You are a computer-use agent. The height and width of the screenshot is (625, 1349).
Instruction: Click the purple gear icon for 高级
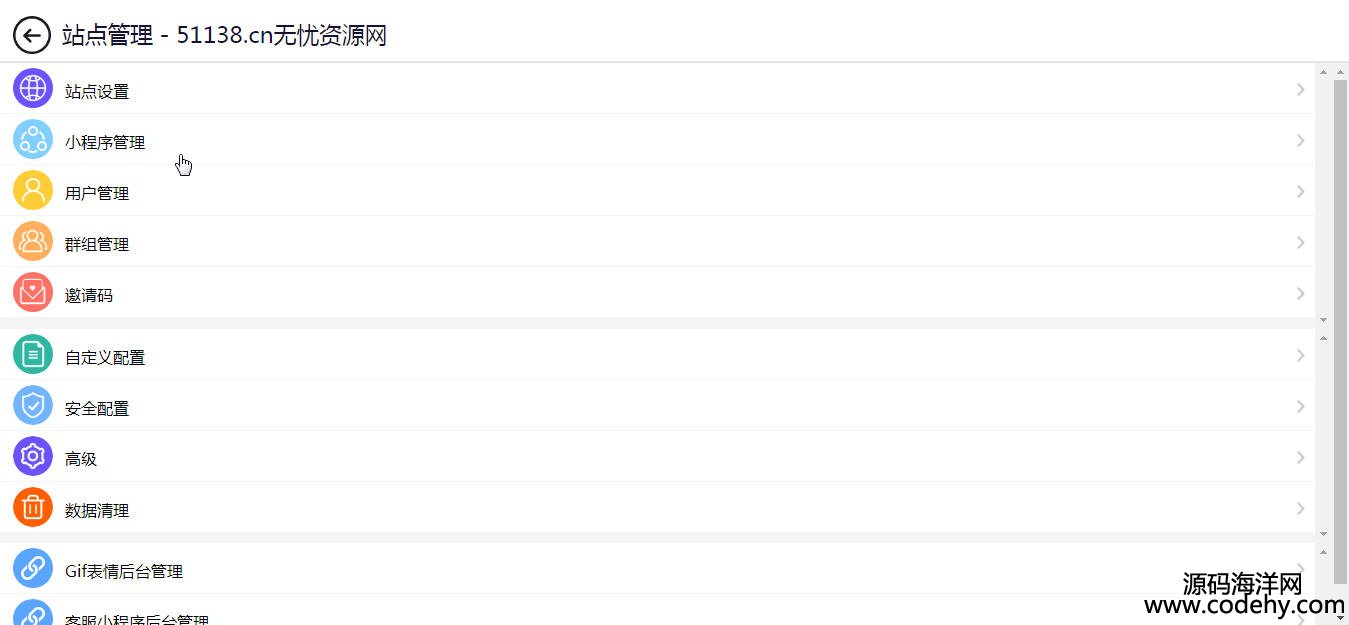pos(33,456)
